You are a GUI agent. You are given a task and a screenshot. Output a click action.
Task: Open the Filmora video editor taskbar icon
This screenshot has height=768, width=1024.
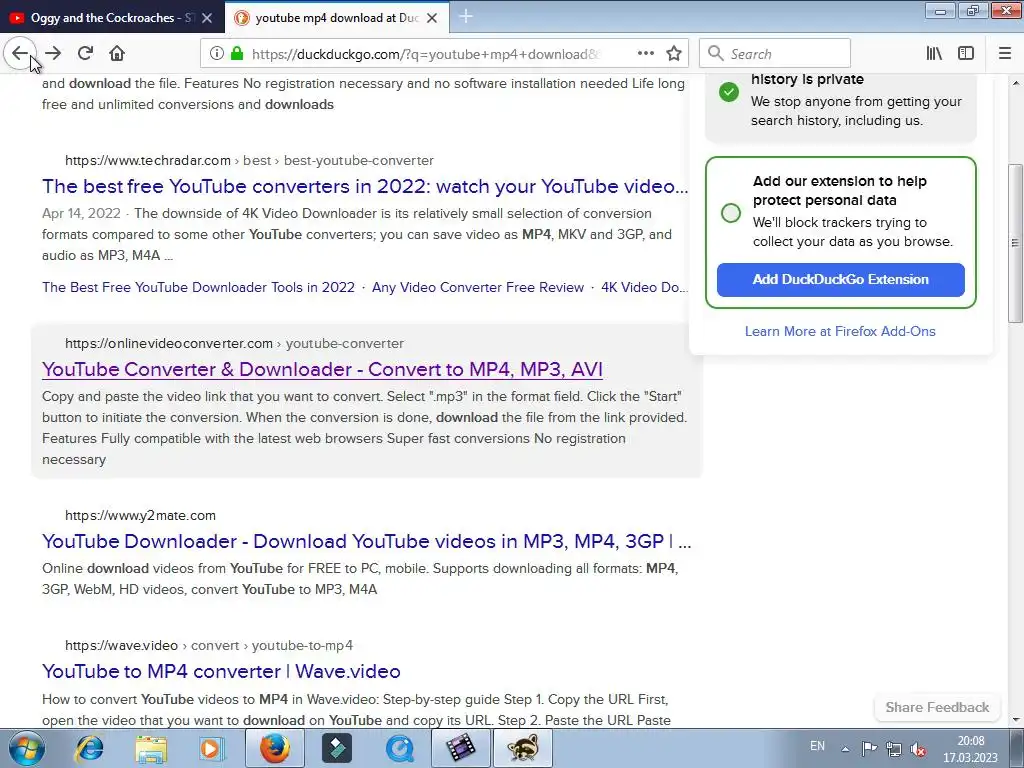coord(336,748)
